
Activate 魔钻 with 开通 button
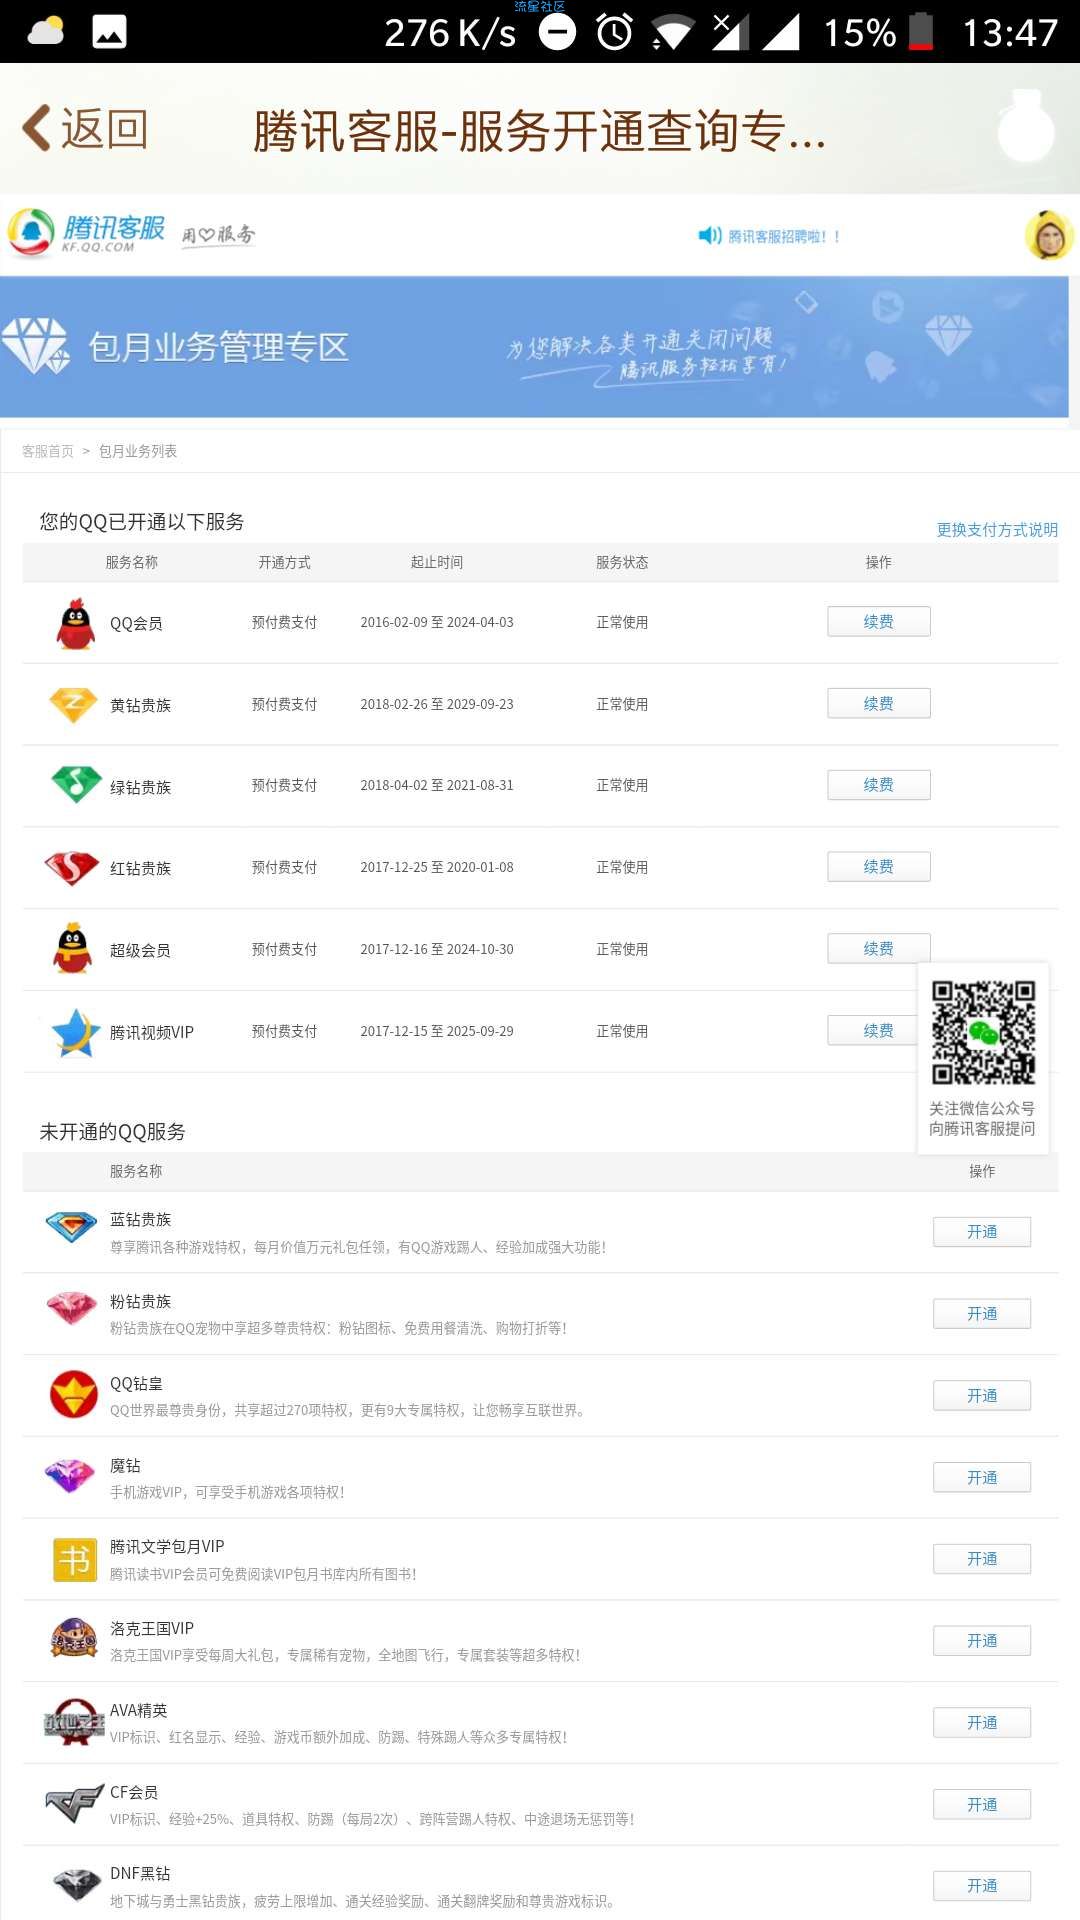982,1478
